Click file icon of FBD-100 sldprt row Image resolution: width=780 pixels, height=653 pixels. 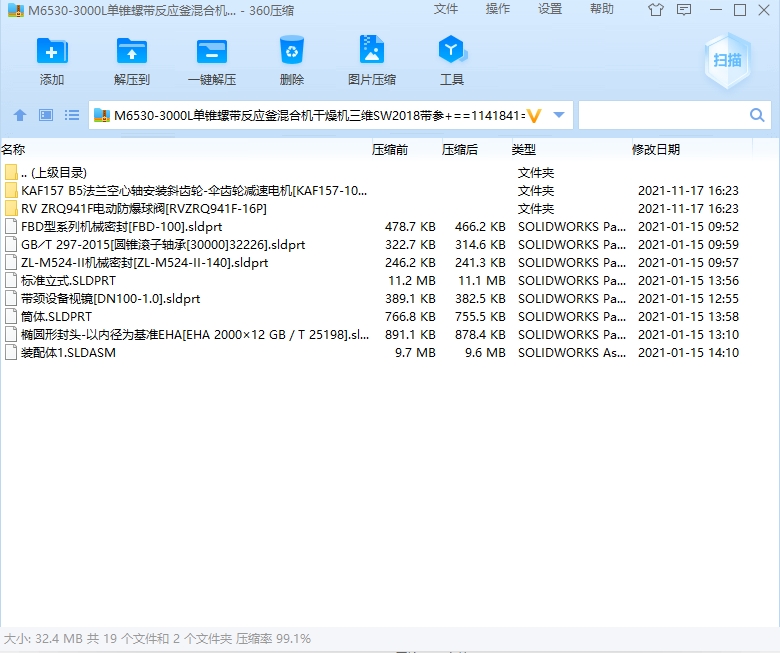[11, 226]
